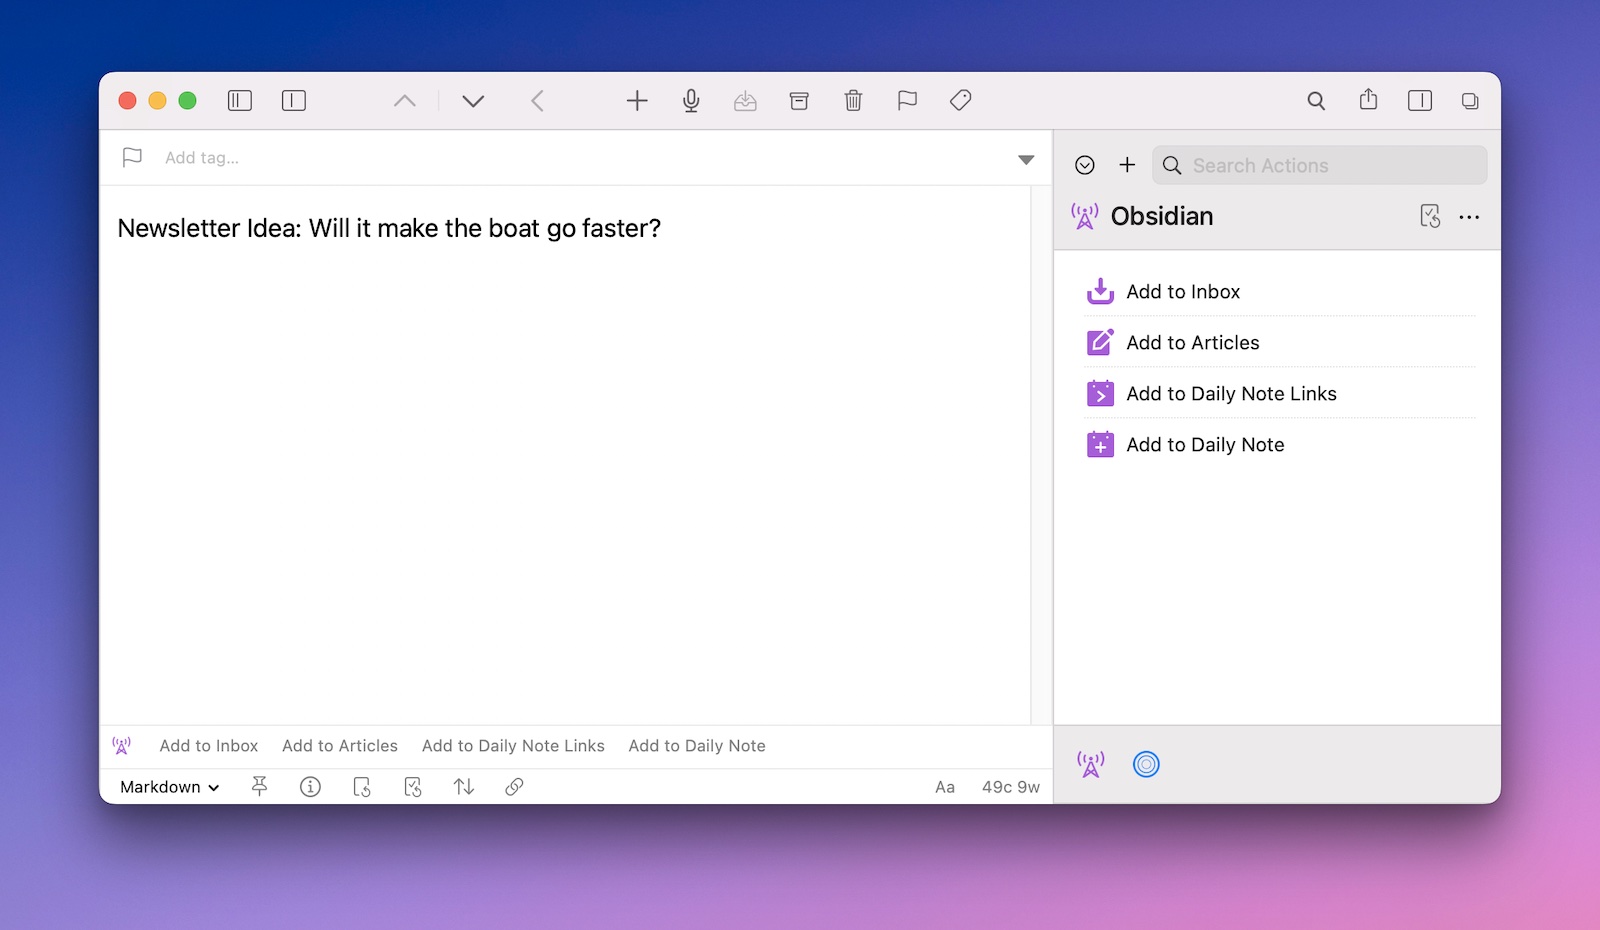
Task: Select antenna action group tab at pane bottom
Action: [1091, 764]
